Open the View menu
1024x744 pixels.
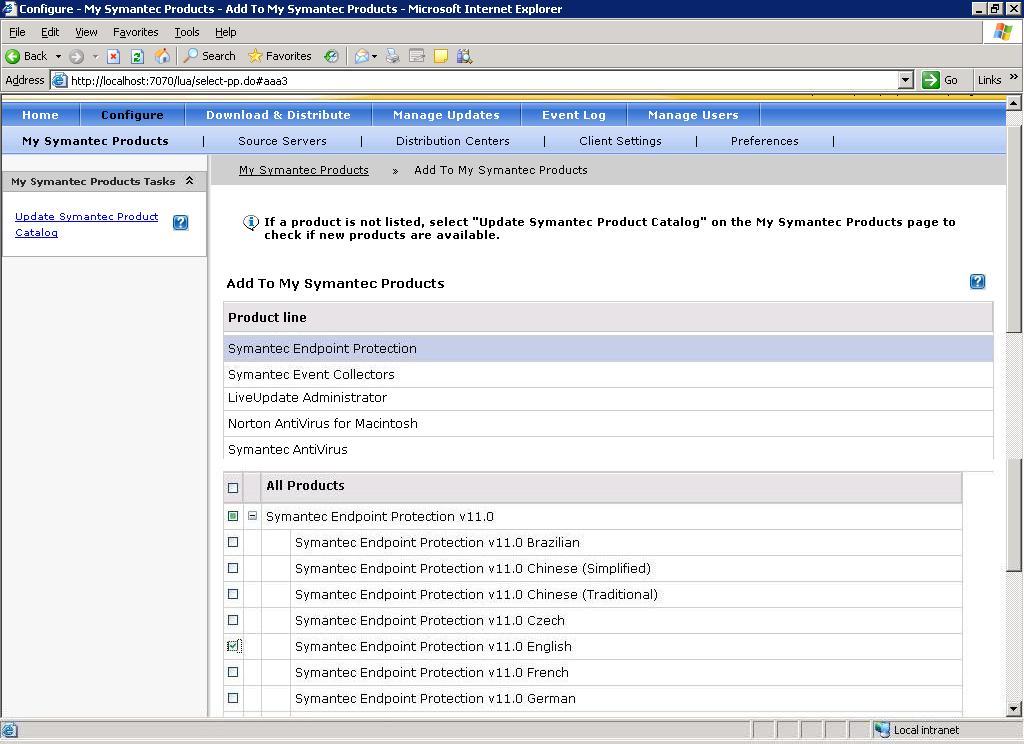[x=86, y=32]
